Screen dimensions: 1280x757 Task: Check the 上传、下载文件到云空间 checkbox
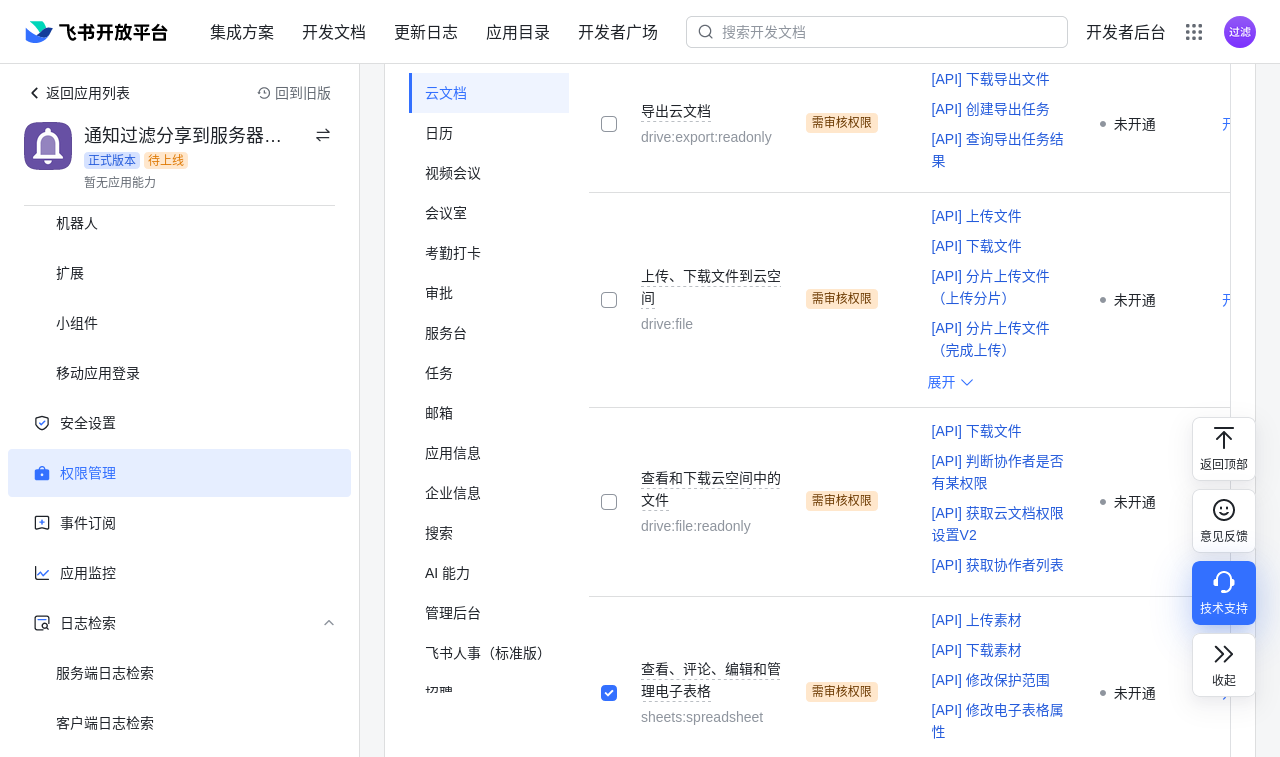609,300
